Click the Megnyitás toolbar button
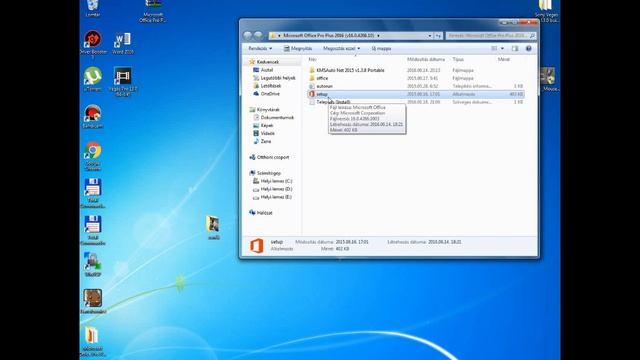640x360 pixels. 298,49
